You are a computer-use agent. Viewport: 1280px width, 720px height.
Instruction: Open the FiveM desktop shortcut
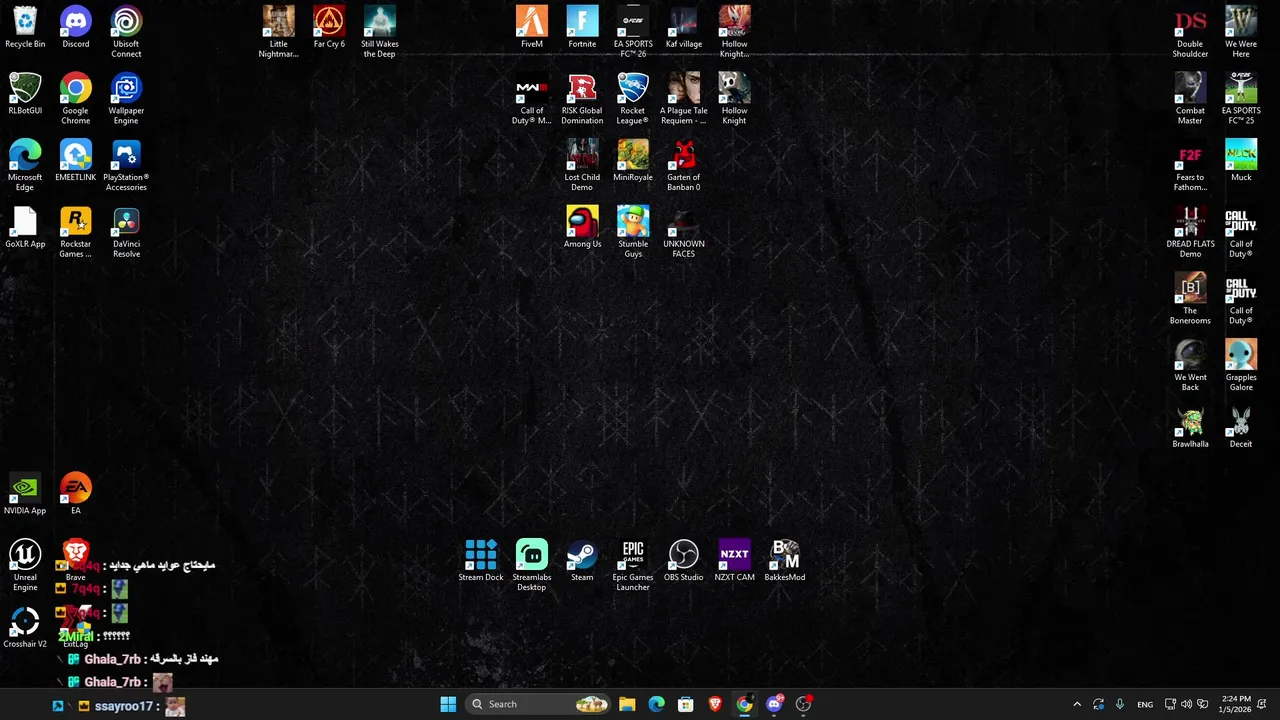click(532, 28)
